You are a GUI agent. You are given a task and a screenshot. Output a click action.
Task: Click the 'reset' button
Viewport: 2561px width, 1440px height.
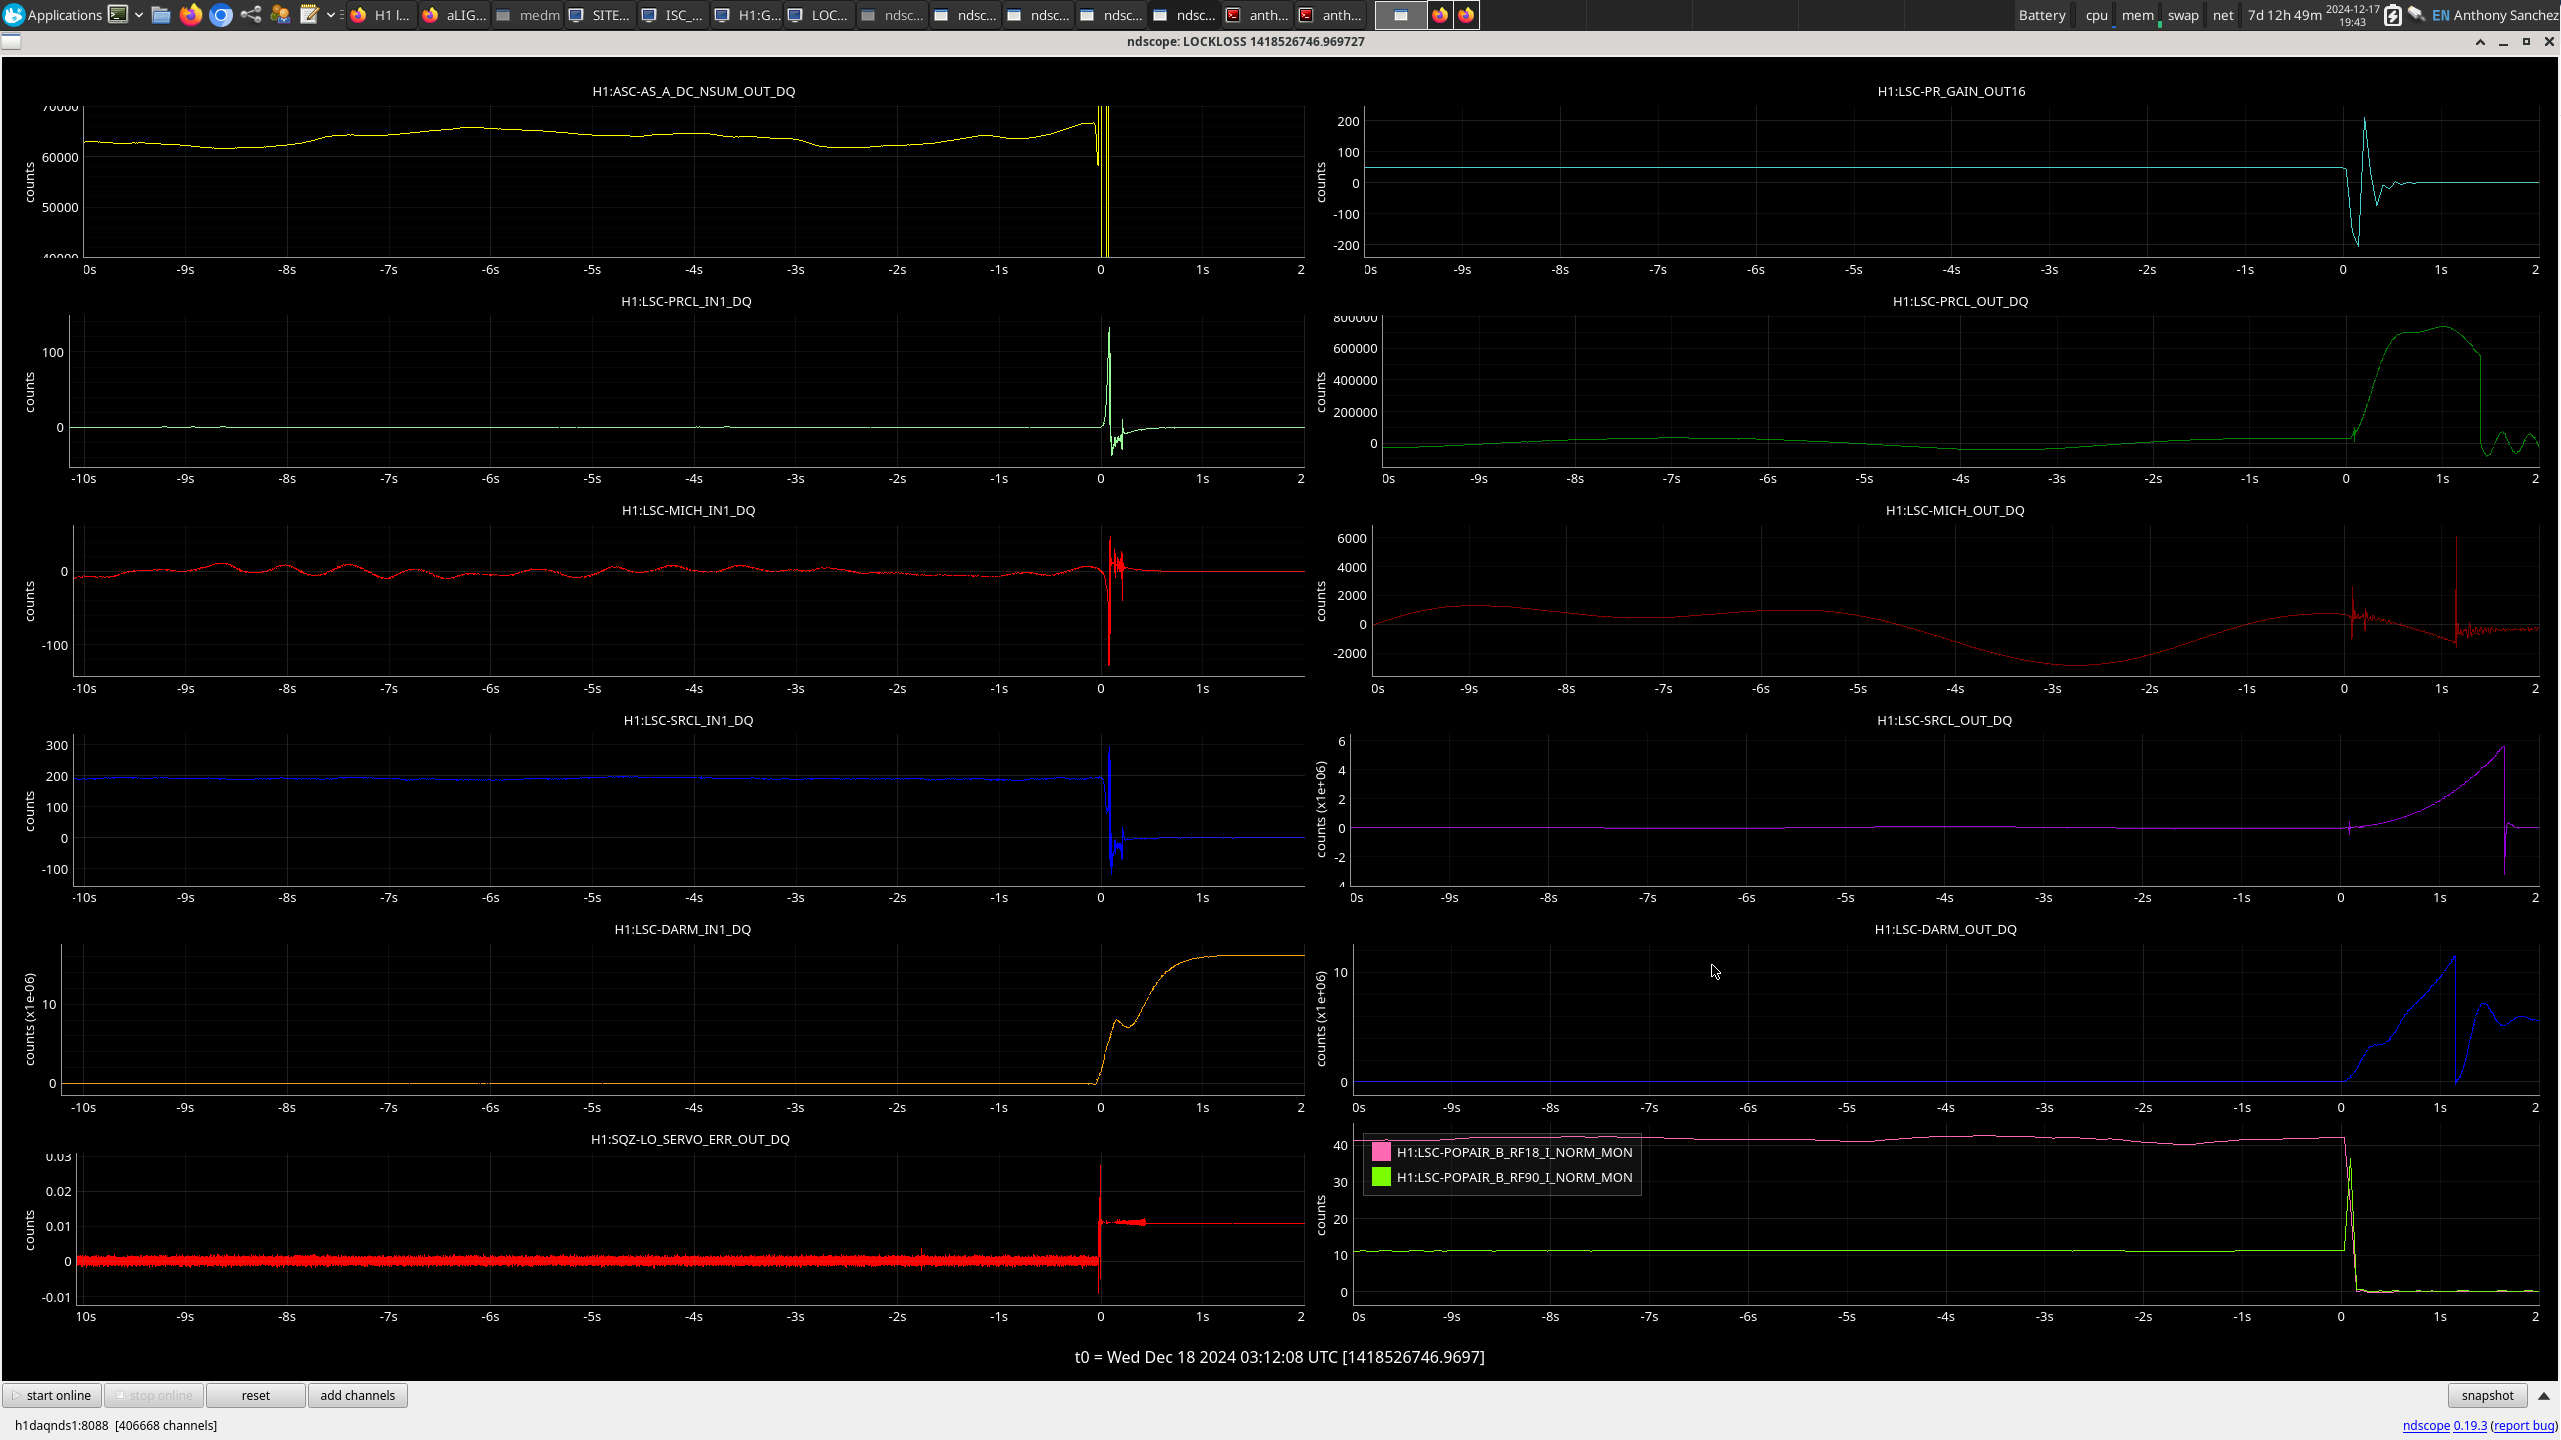click(255, 1395)
